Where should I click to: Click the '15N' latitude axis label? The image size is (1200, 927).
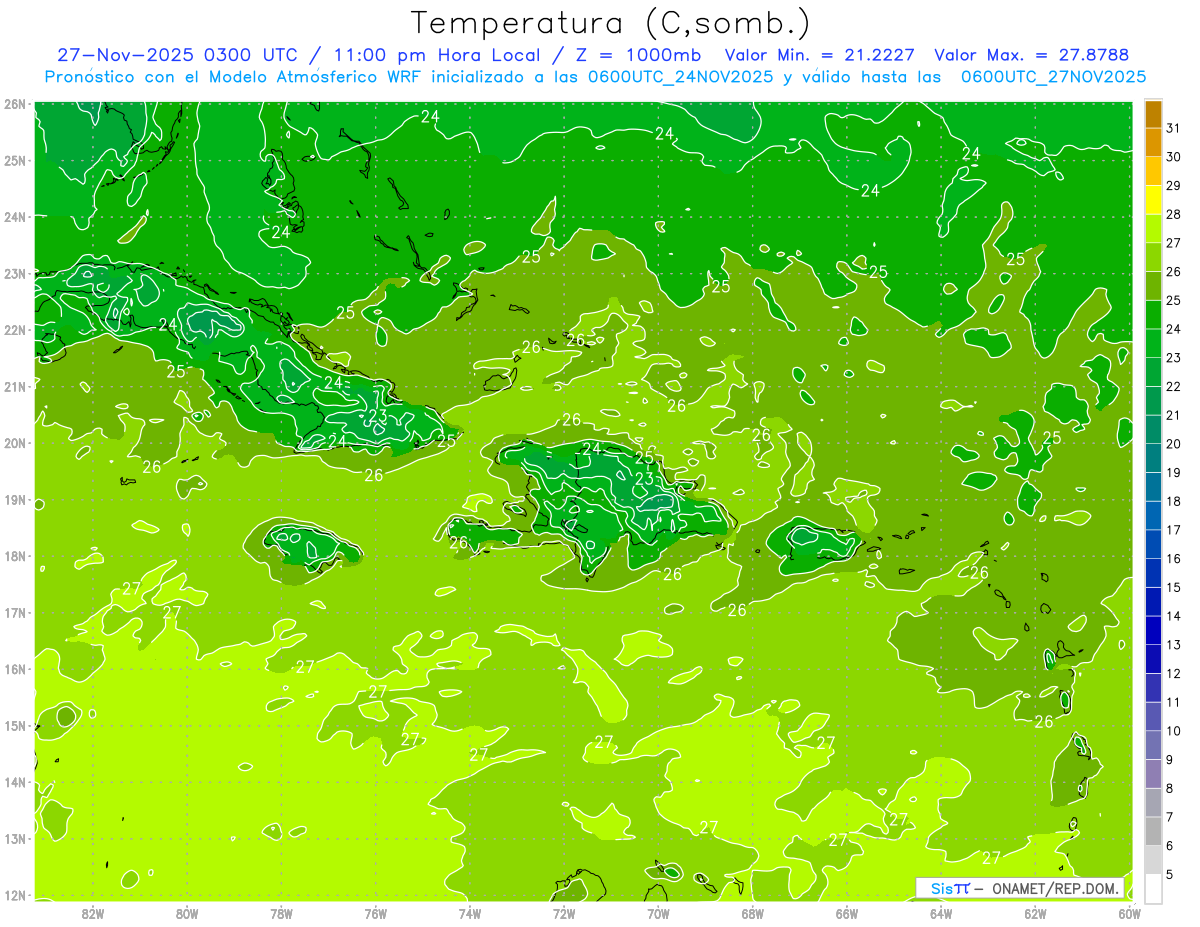tap(14, 726)
